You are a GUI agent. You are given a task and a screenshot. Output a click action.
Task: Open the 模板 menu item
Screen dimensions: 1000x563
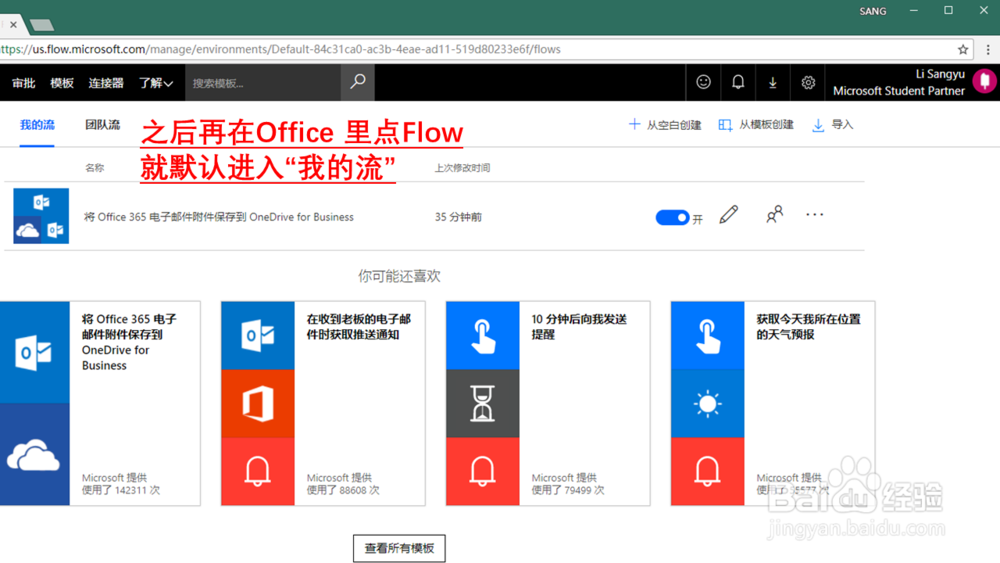[x=62, y=83]
